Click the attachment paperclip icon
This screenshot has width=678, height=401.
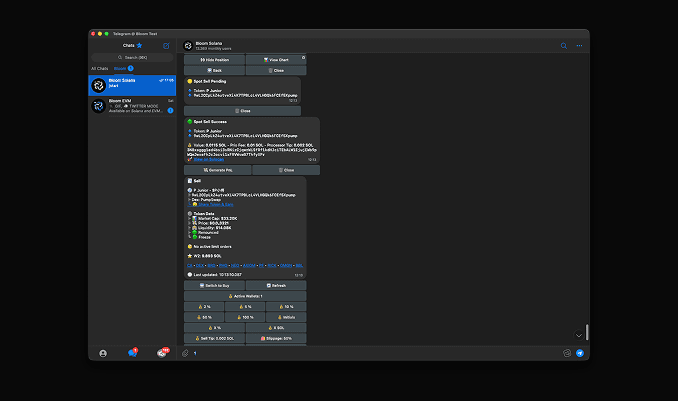click(x=186, y=353)
